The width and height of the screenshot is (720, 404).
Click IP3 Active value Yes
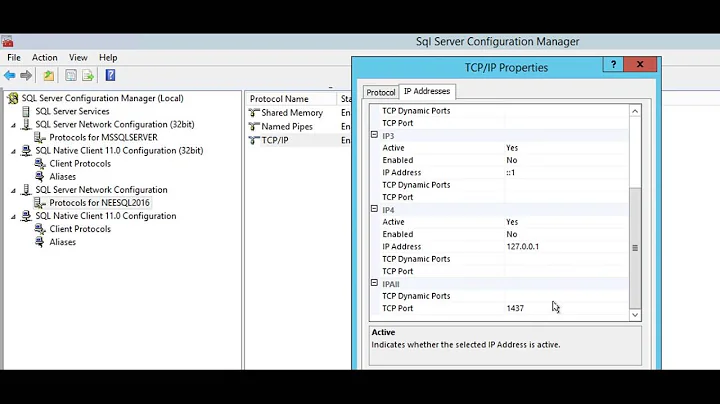click(512, 148)
